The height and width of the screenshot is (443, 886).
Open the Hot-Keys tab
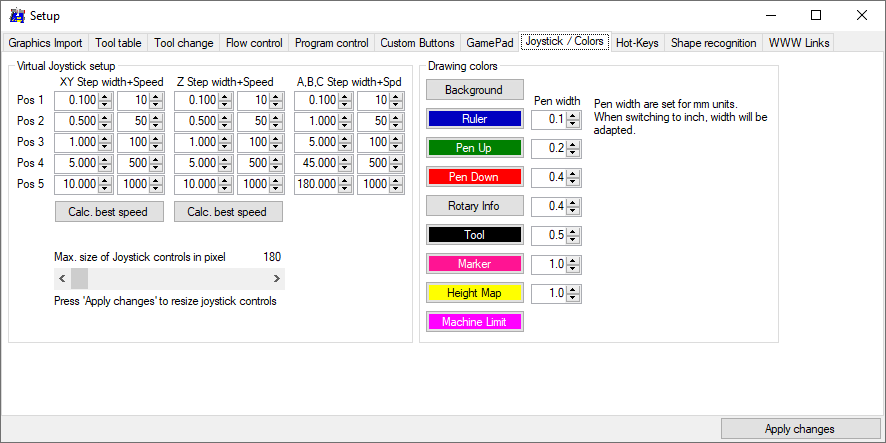tap(638, 43)
